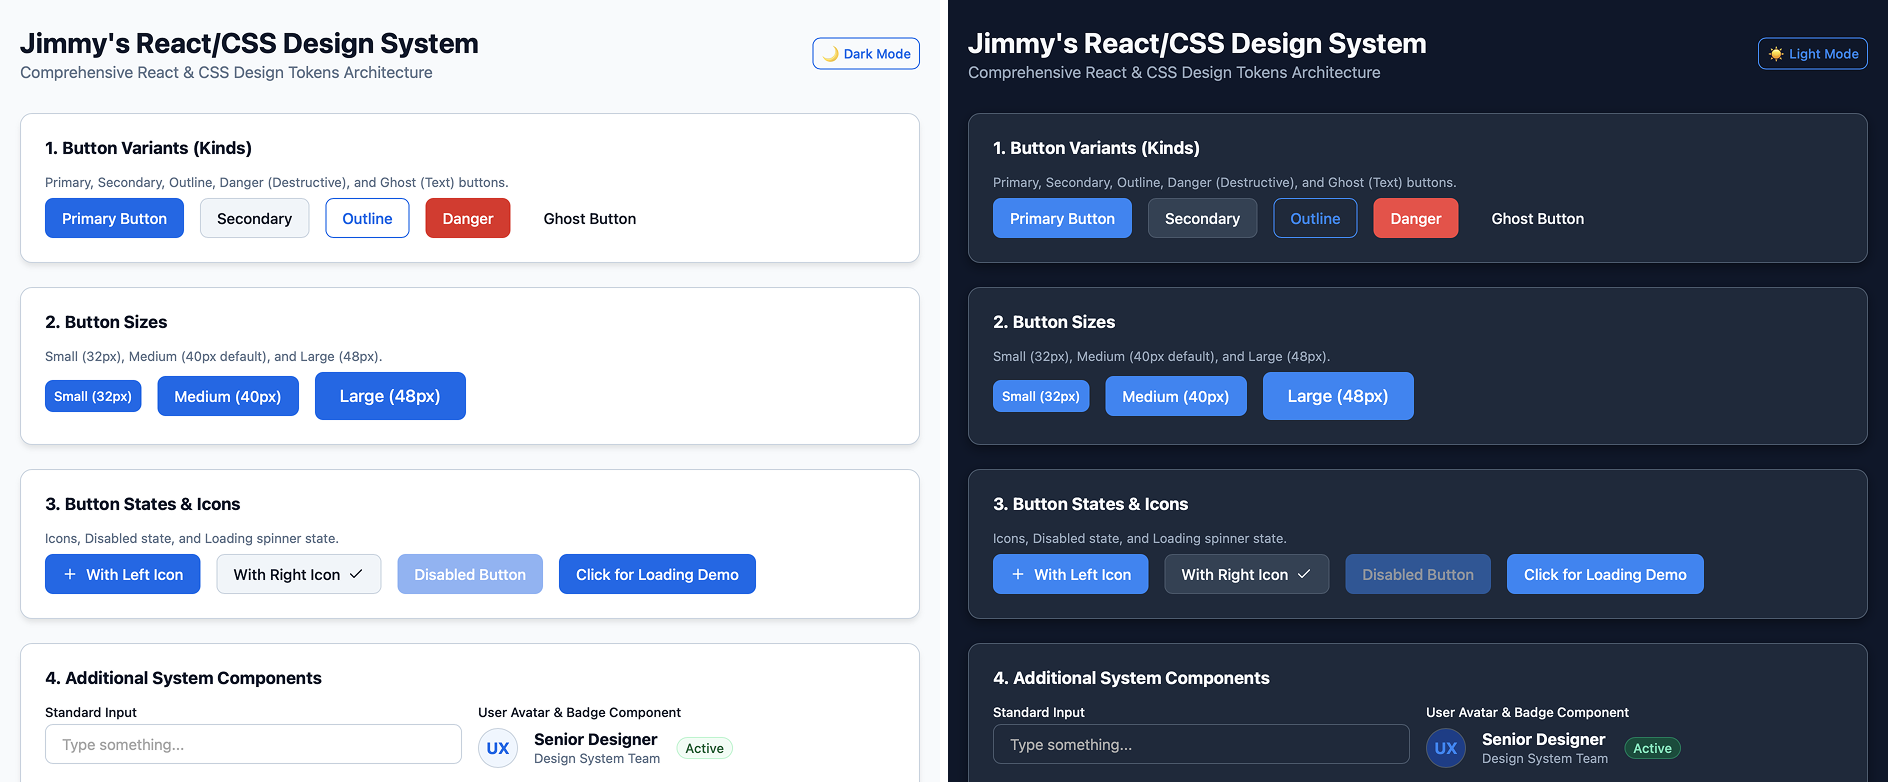Click dark heading '2. Button Sizes'
The height and width of the screenshot is (782, 1888).
point(1054,322)
